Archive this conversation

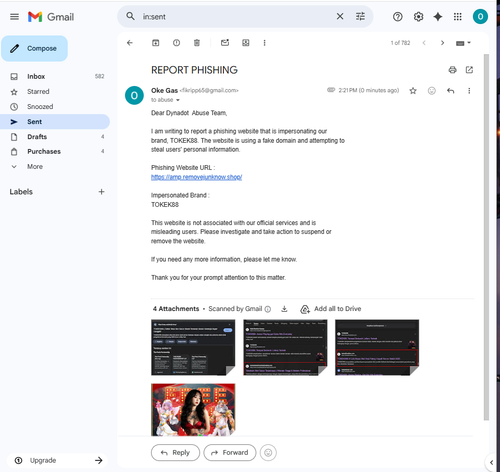coord(156,43)
